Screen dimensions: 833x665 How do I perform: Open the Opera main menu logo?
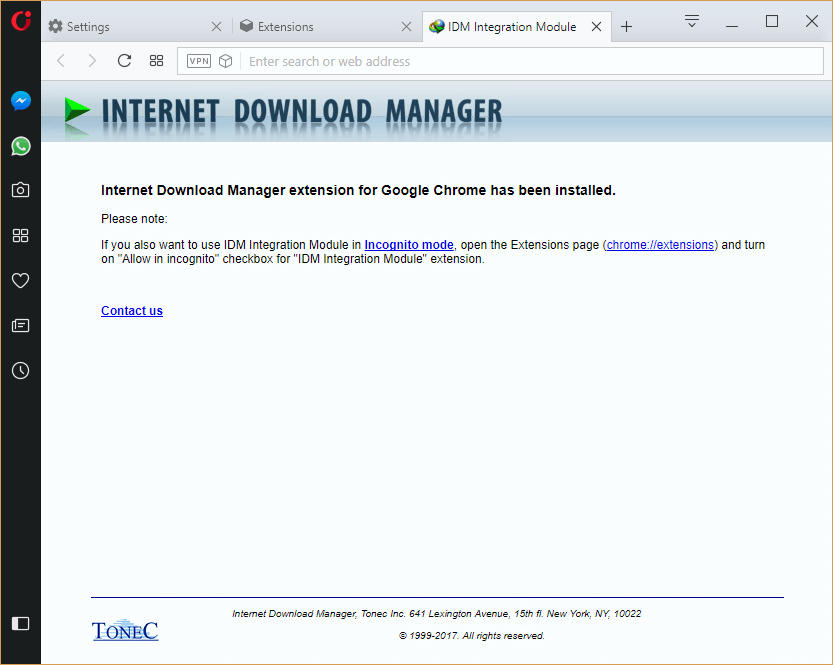tap(21, 21)
